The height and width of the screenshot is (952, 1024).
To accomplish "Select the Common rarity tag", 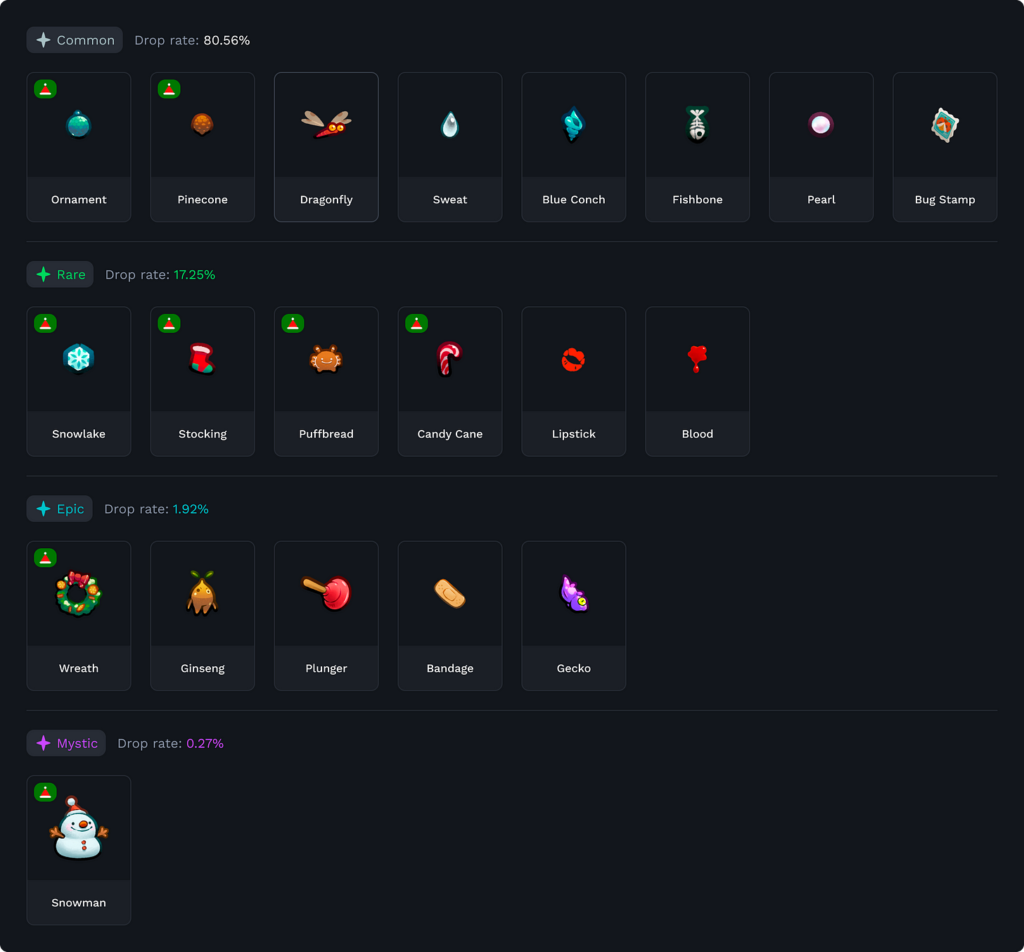I will [75, 40].
